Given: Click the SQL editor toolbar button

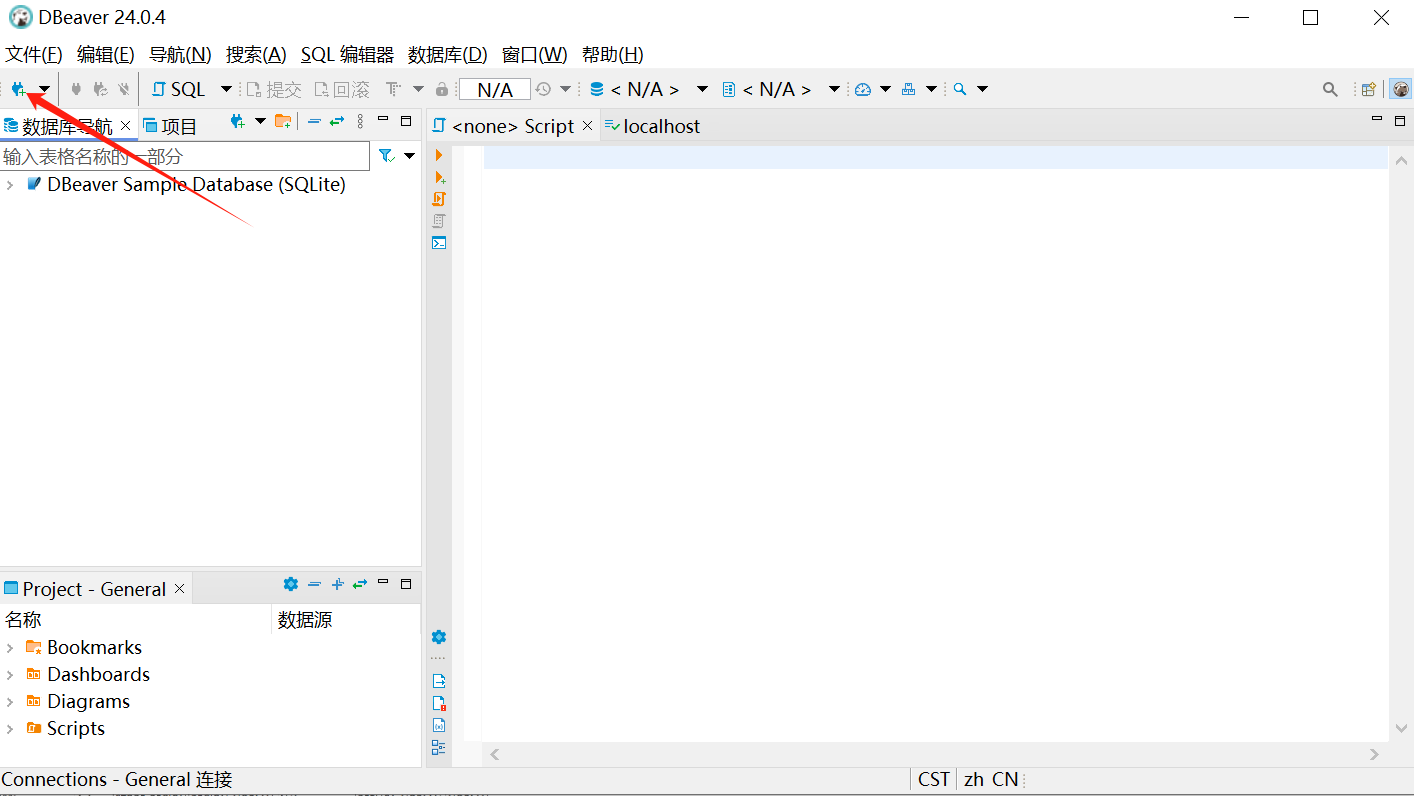Looking at the screenshot, I should tap(179, 89).
